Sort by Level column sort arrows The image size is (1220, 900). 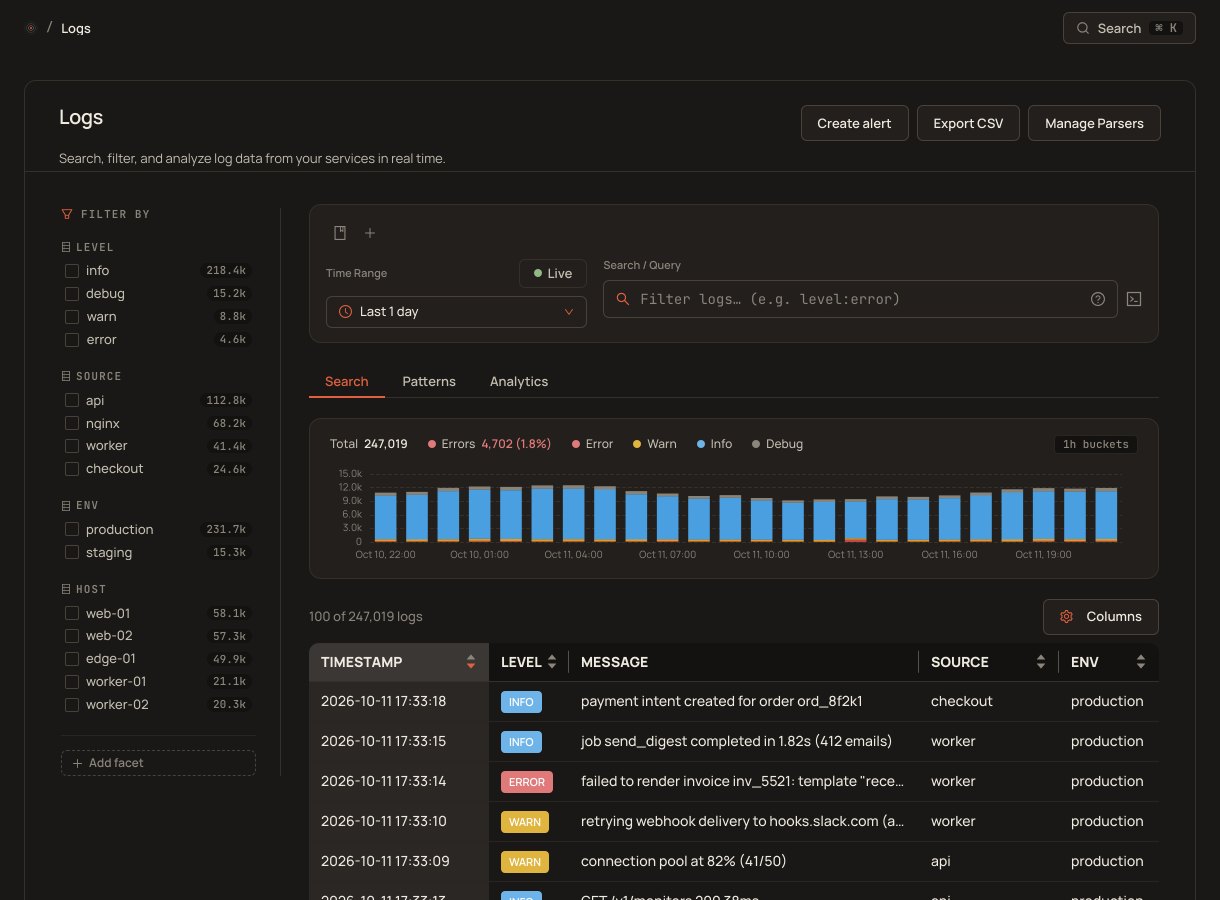coord(551,662)
